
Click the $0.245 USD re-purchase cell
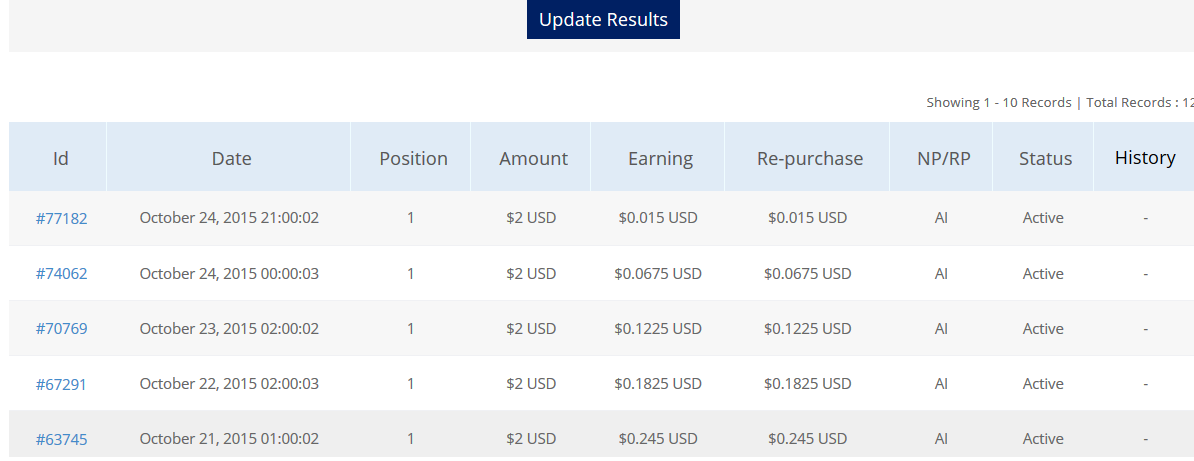pyautogui.click(x=807, y=439)
